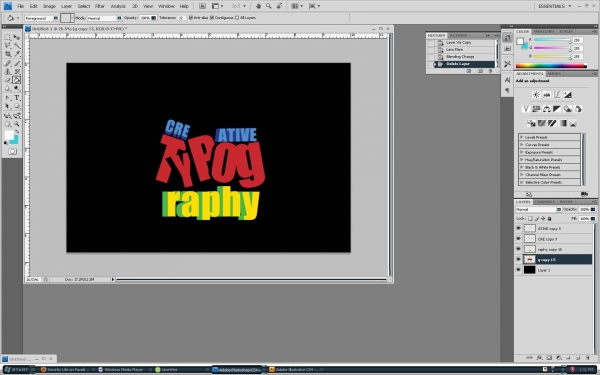
Task: Select Blending Change history state
Action: pos(460,56)
